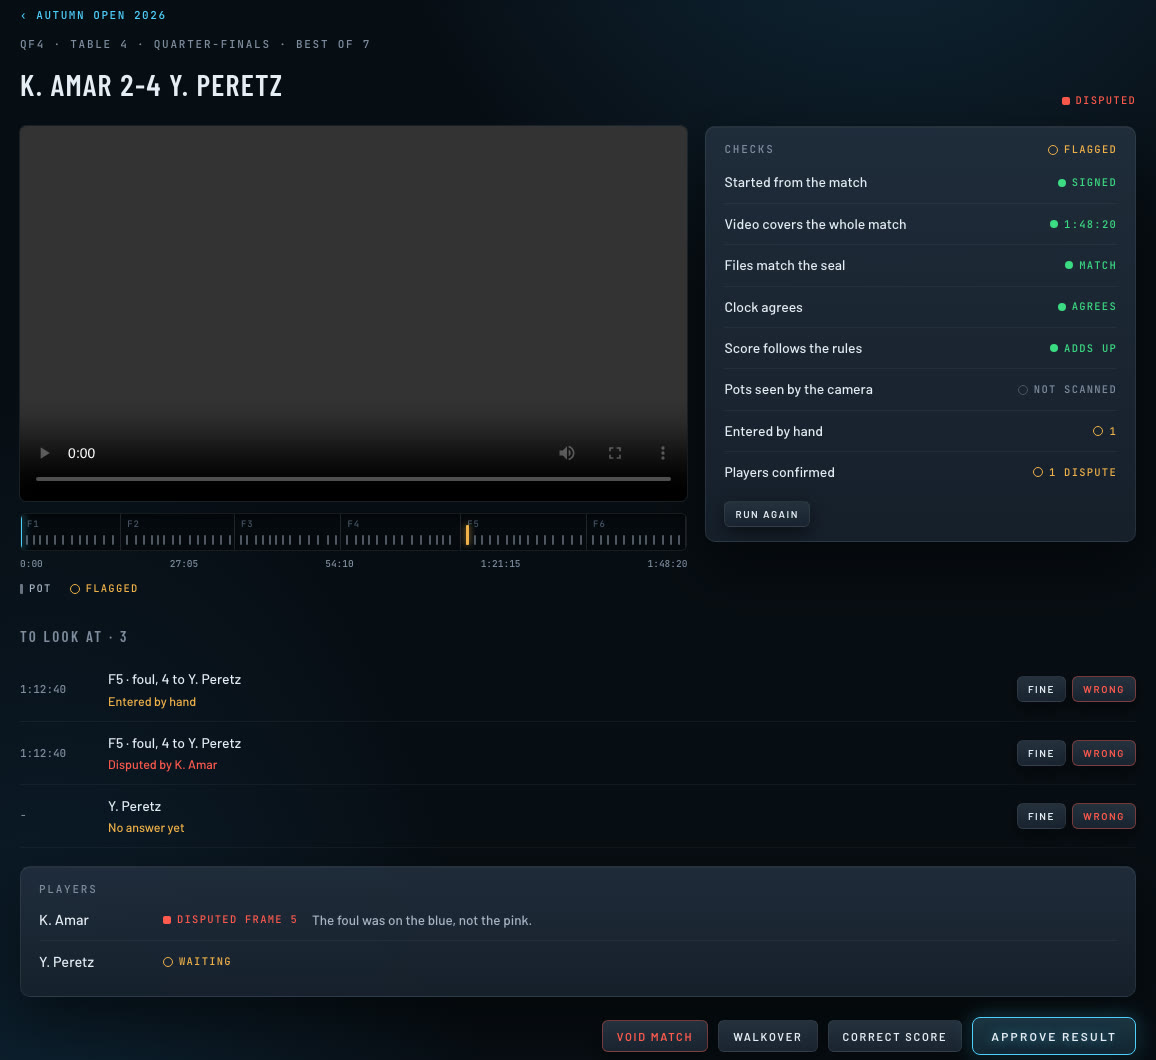The image size is (1156, 1060).
Task: Mark 'Entered by hand' foul as Fine
Action: 1041,689
